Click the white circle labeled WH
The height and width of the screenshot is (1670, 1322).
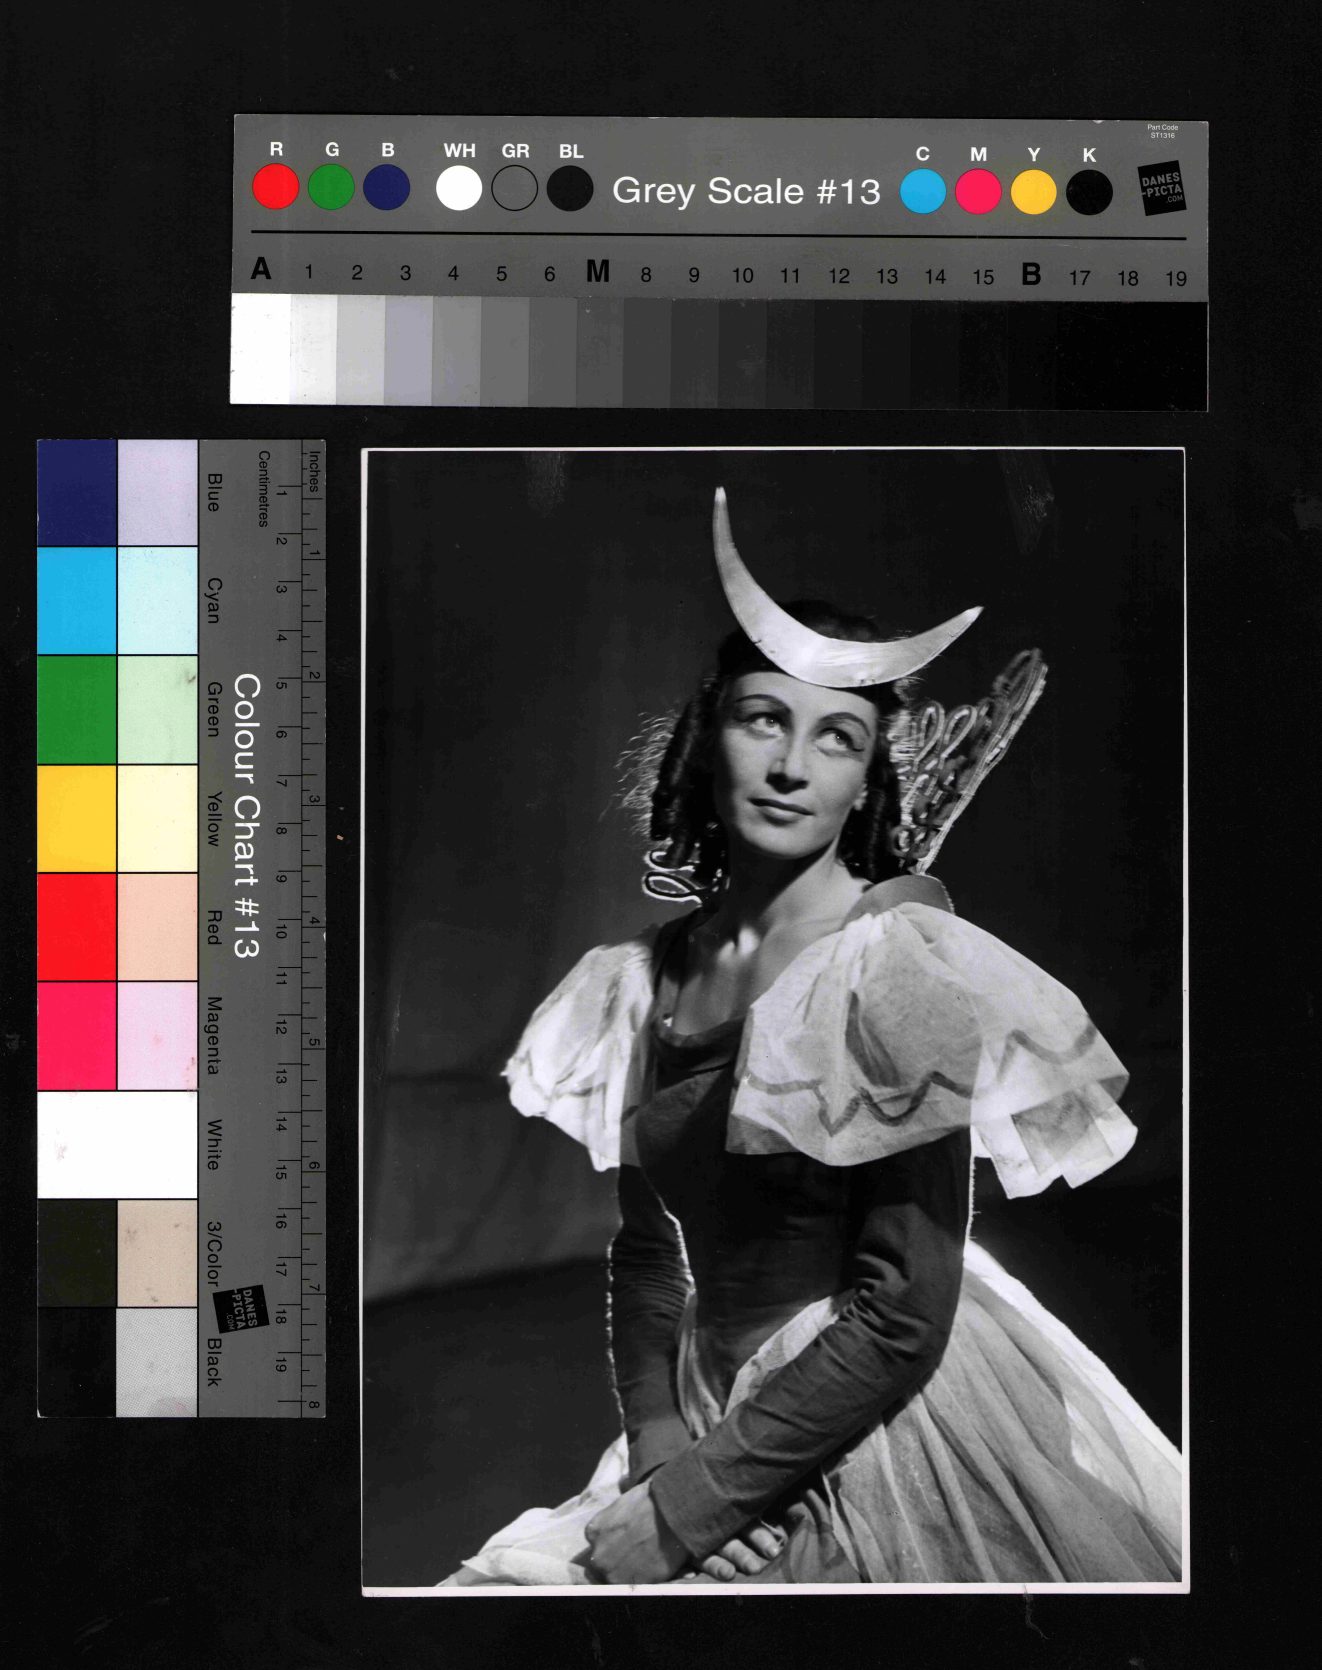[x=459, y=189]
